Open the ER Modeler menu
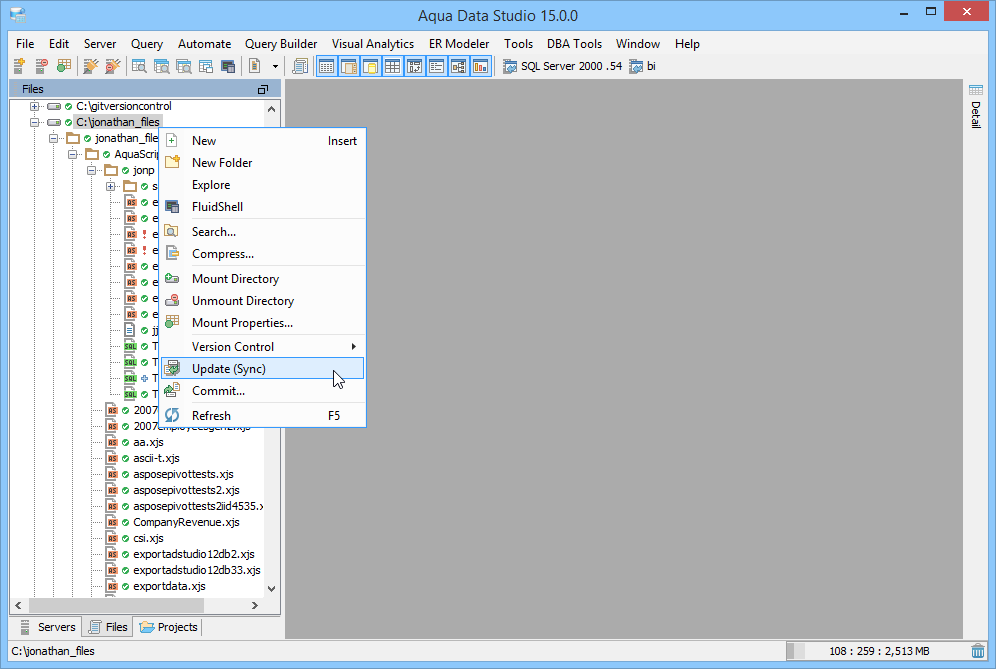The image size is (996, 669). [x=459, y=44]
